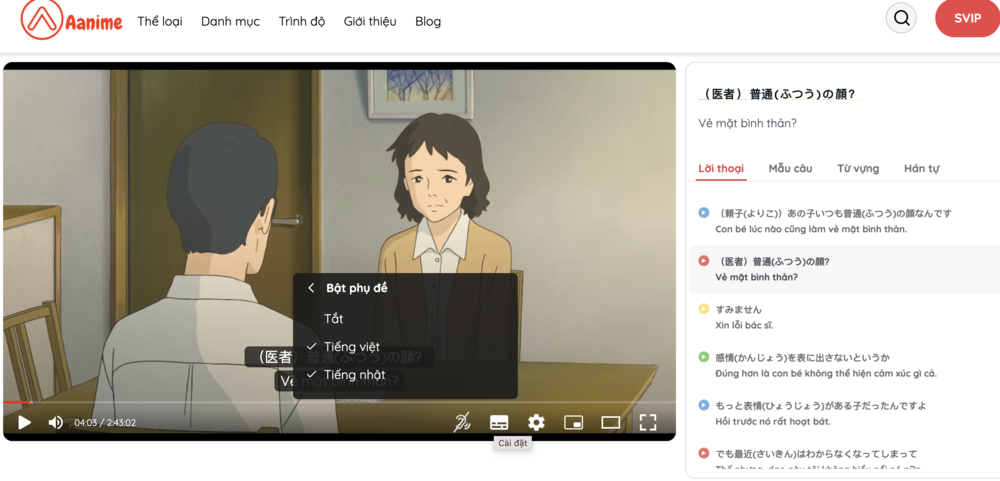Open the Danh mục menu
The height and width of the screenshot is (481, 1000).
(230, 22)
